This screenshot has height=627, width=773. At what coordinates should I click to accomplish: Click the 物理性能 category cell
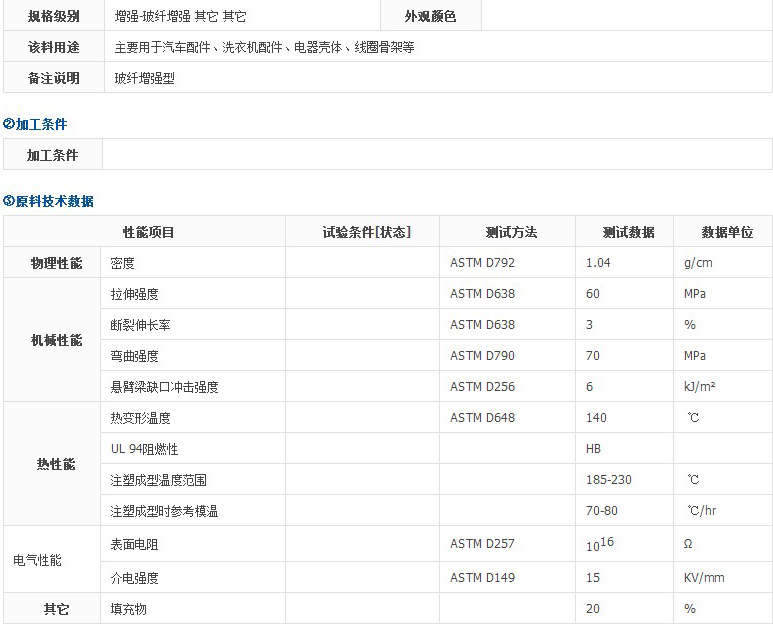(x=56, y=263)
